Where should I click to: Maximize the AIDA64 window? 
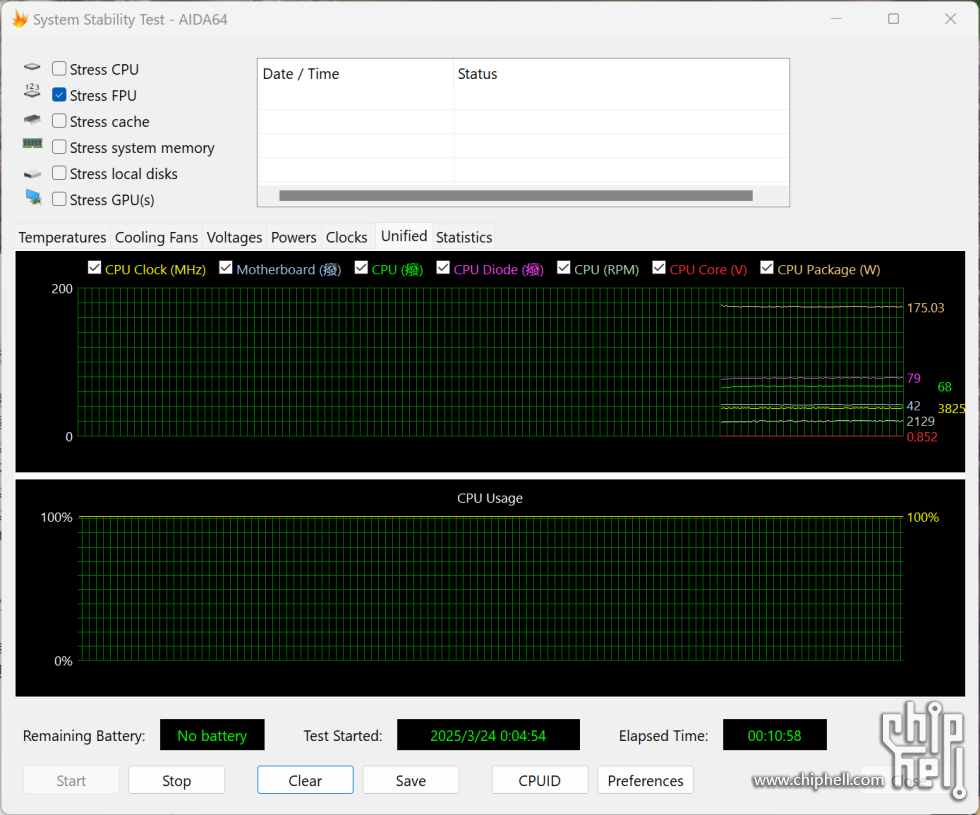894,19
